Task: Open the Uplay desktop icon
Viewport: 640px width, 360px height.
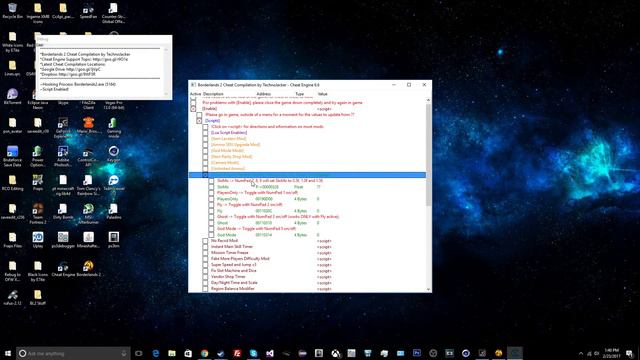Action: (38, 240)
